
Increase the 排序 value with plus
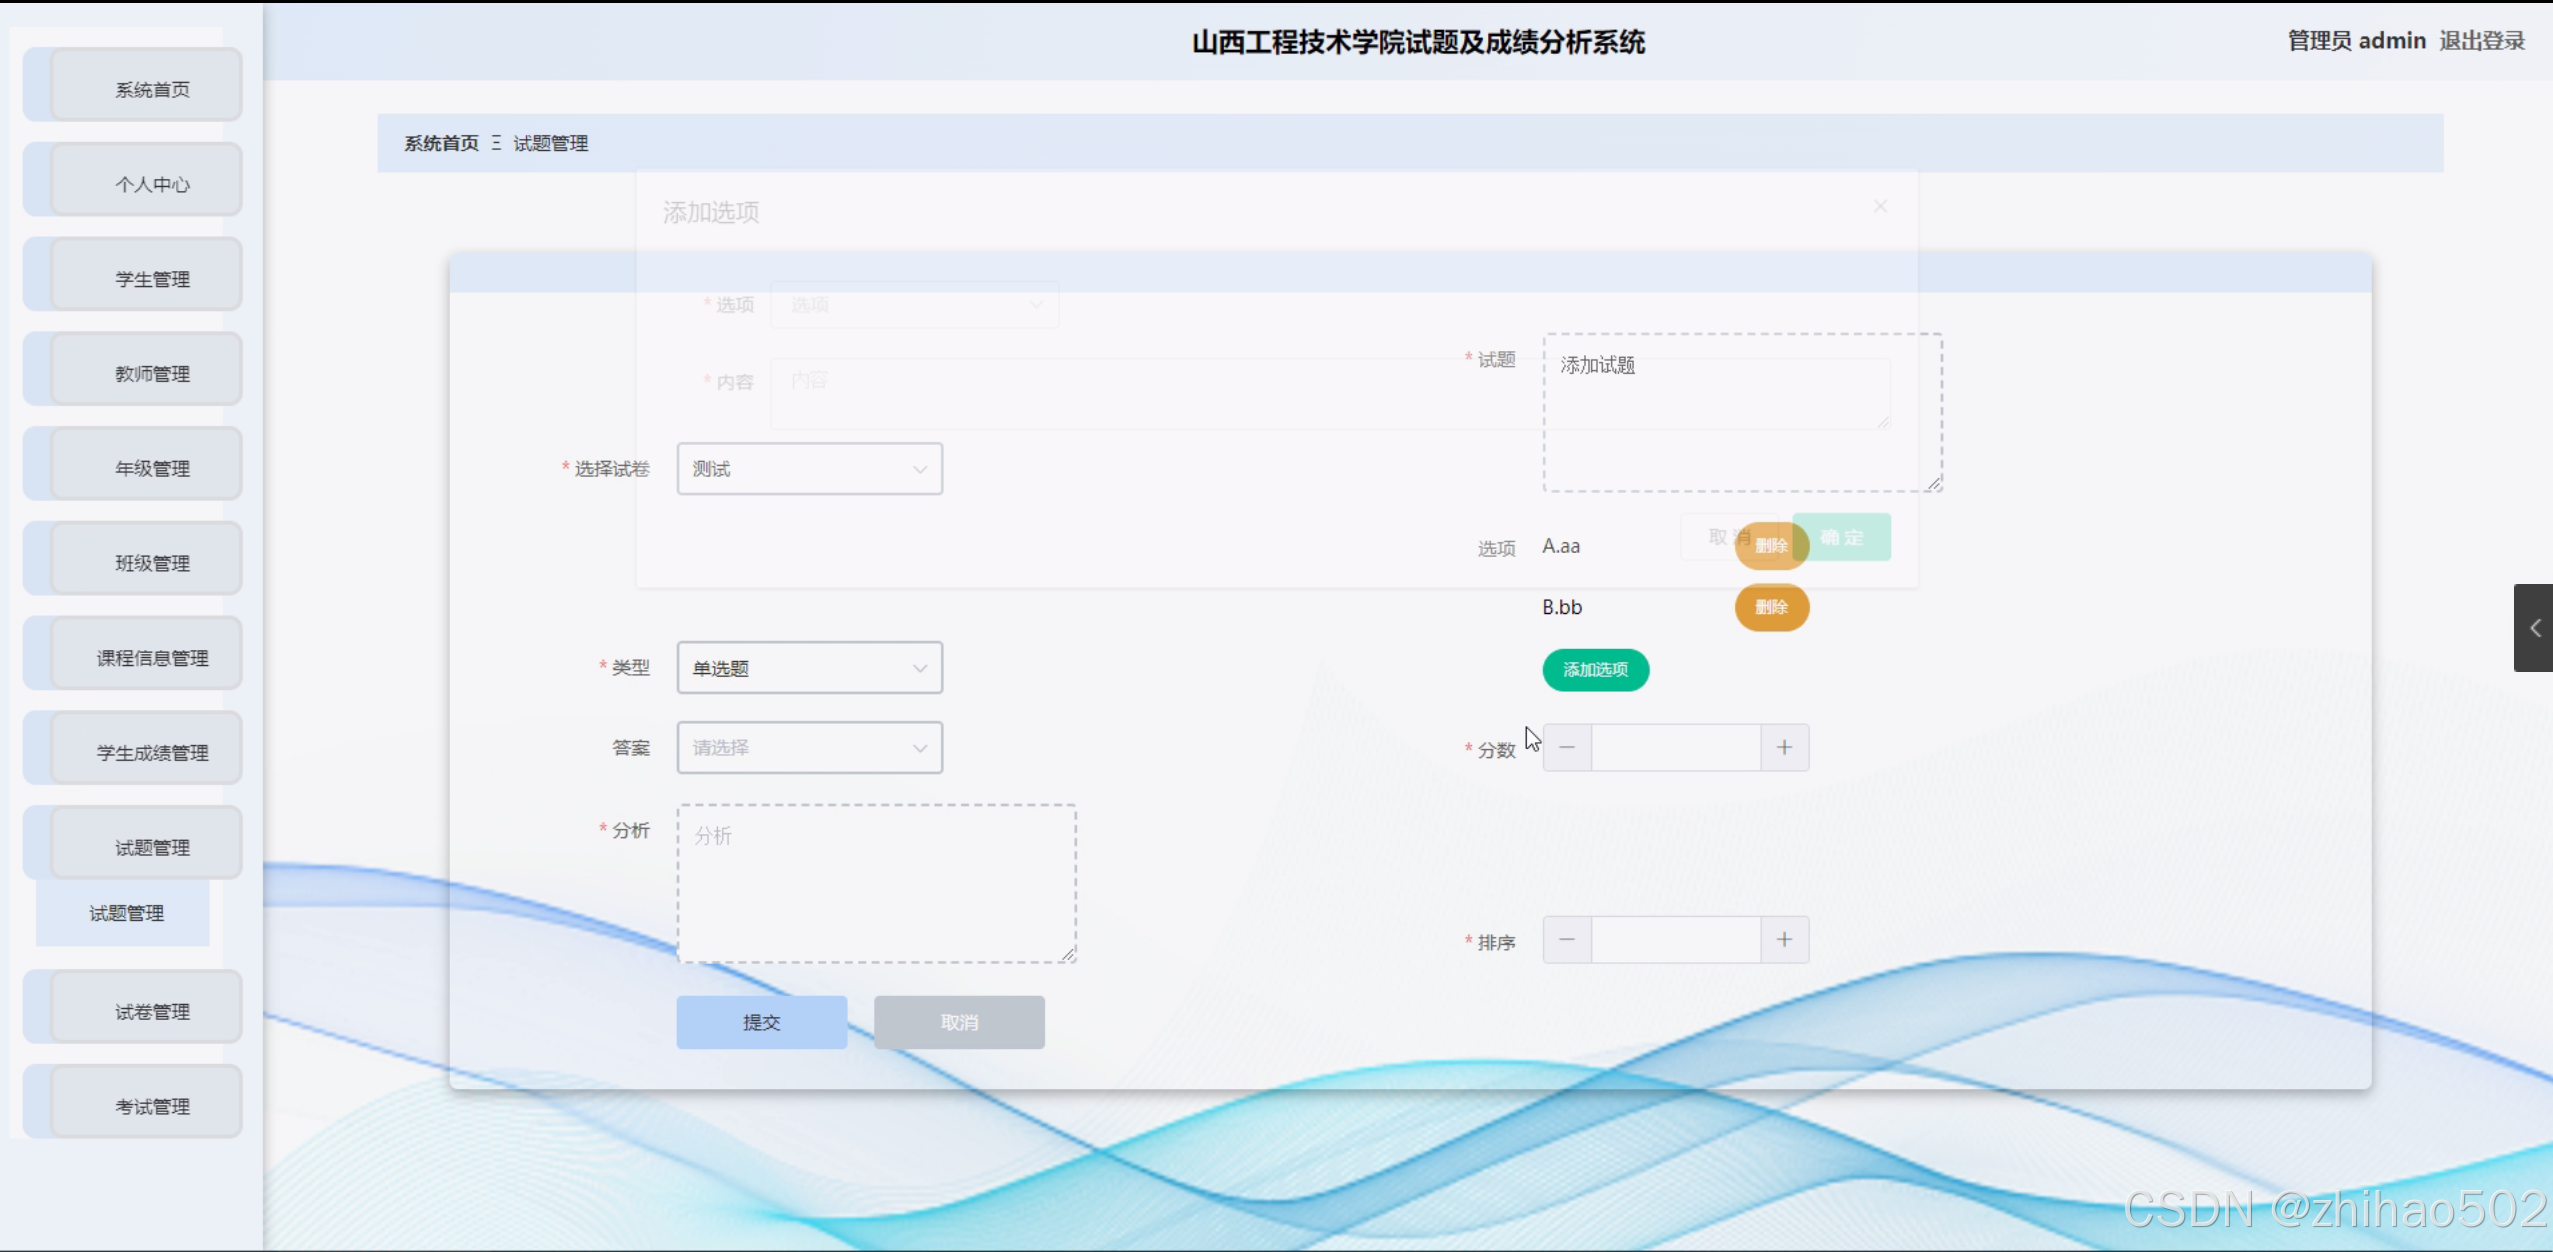[x=1784, y=940]
